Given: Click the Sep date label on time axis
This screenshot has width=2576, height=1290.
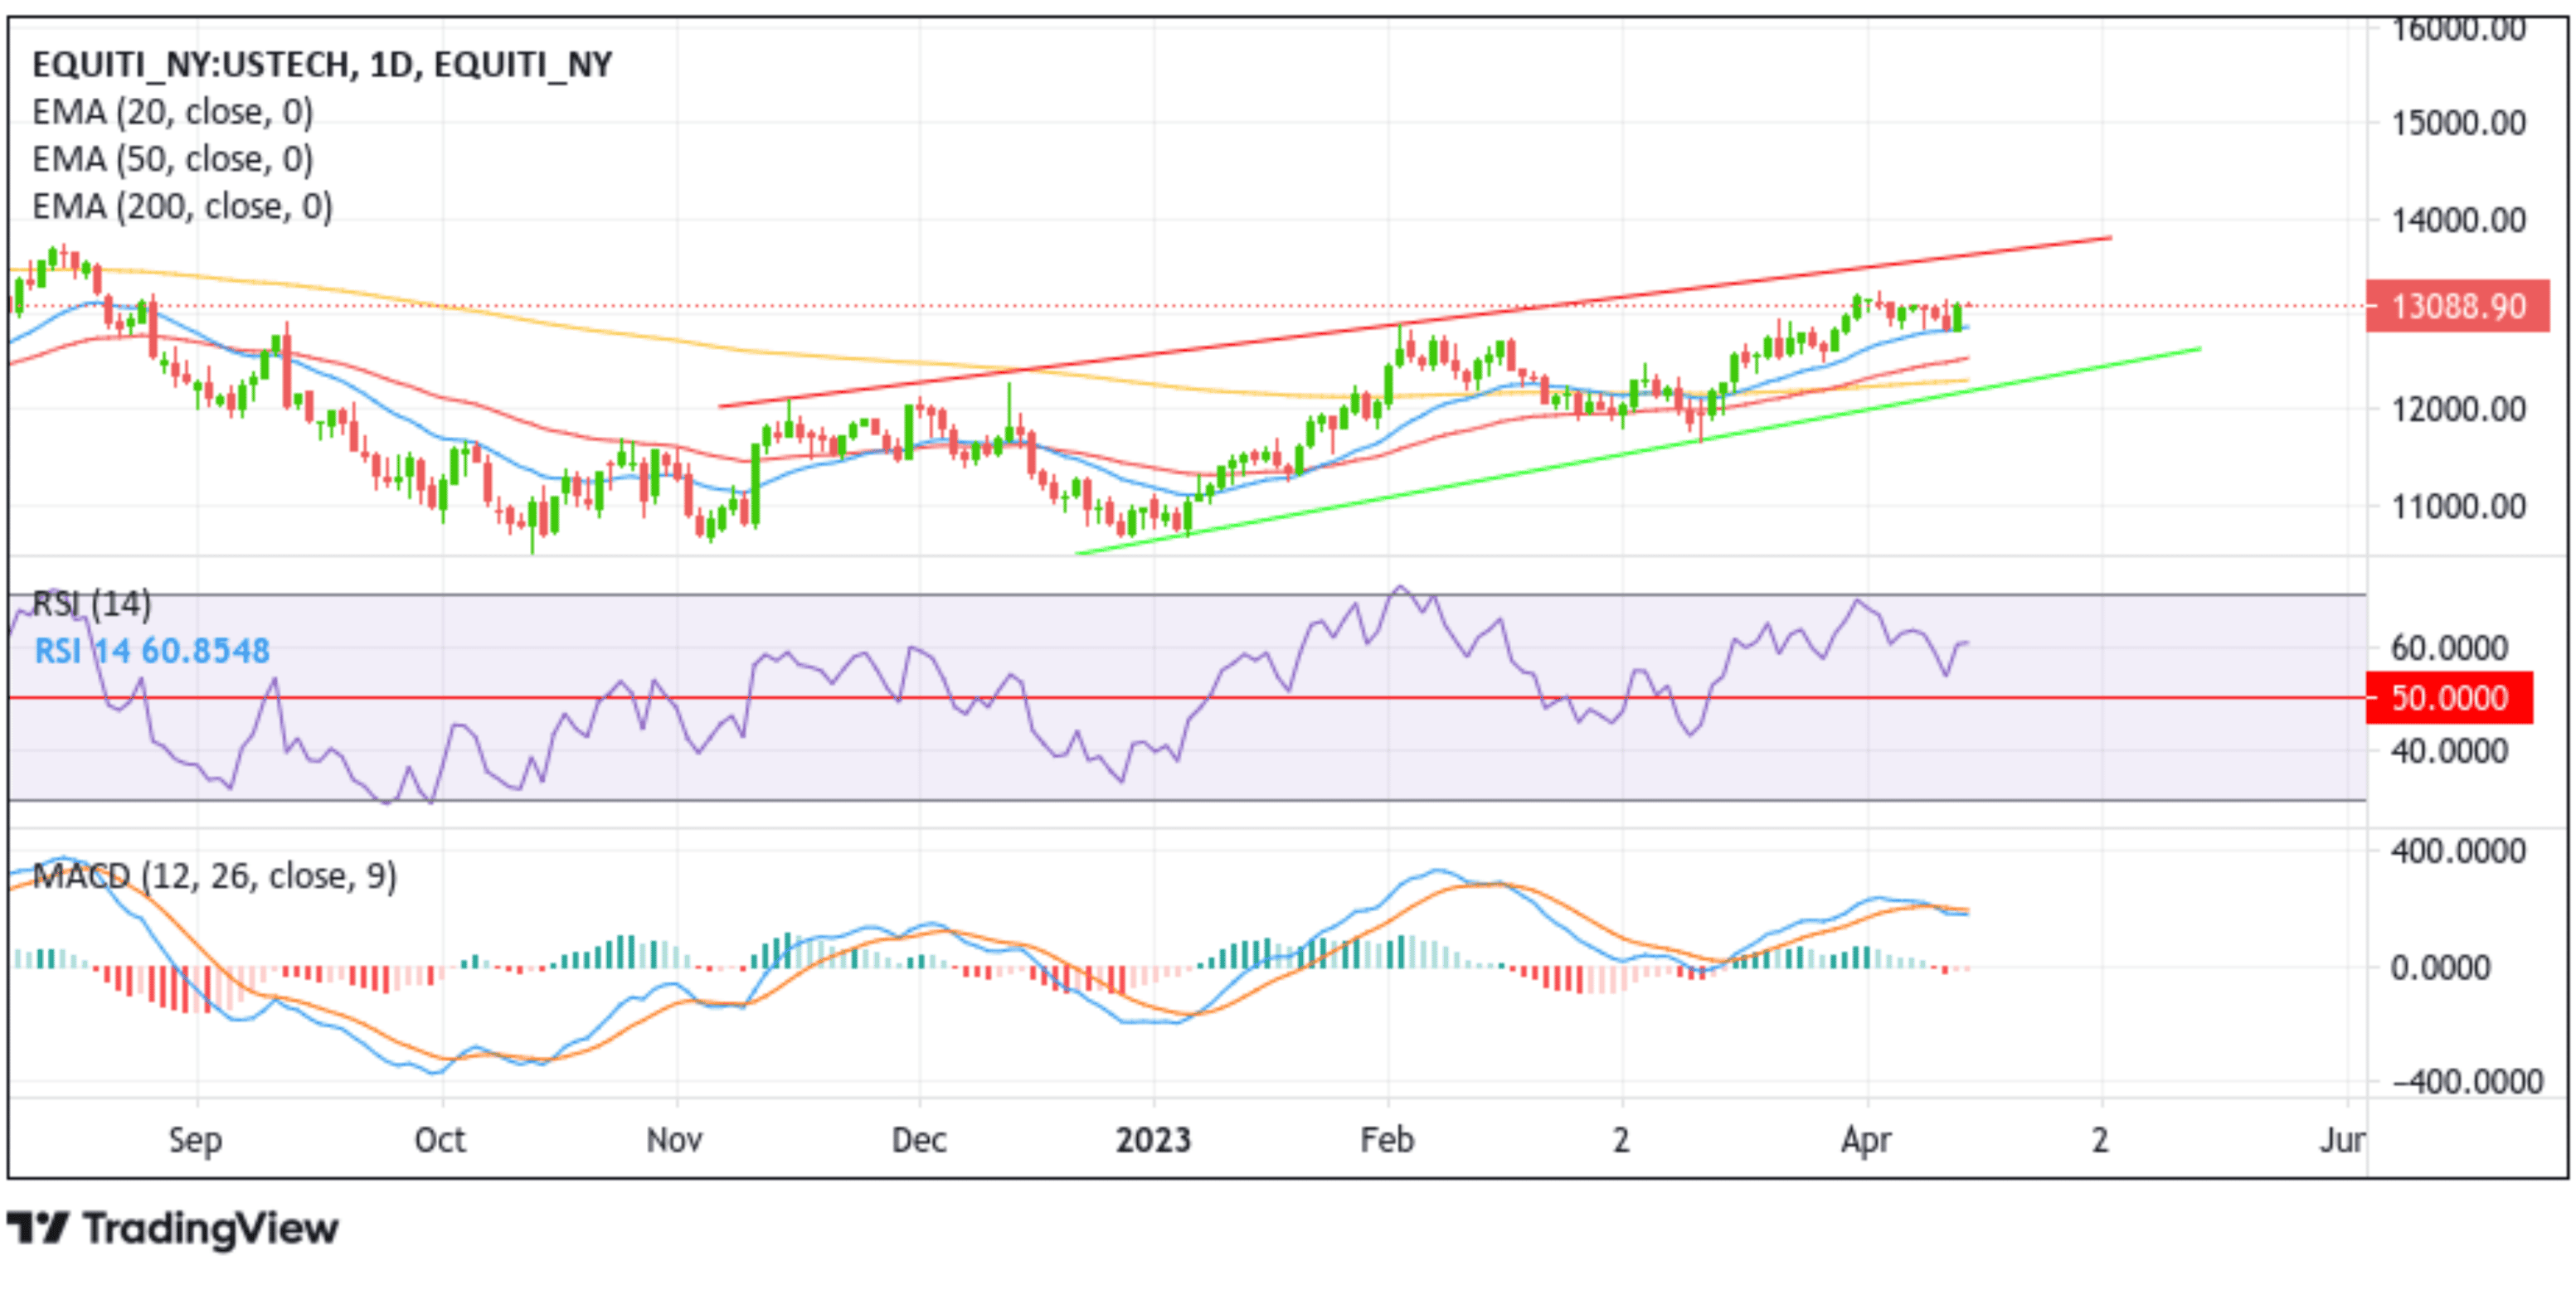Looking at the screenshot, I should [195, 1140].
